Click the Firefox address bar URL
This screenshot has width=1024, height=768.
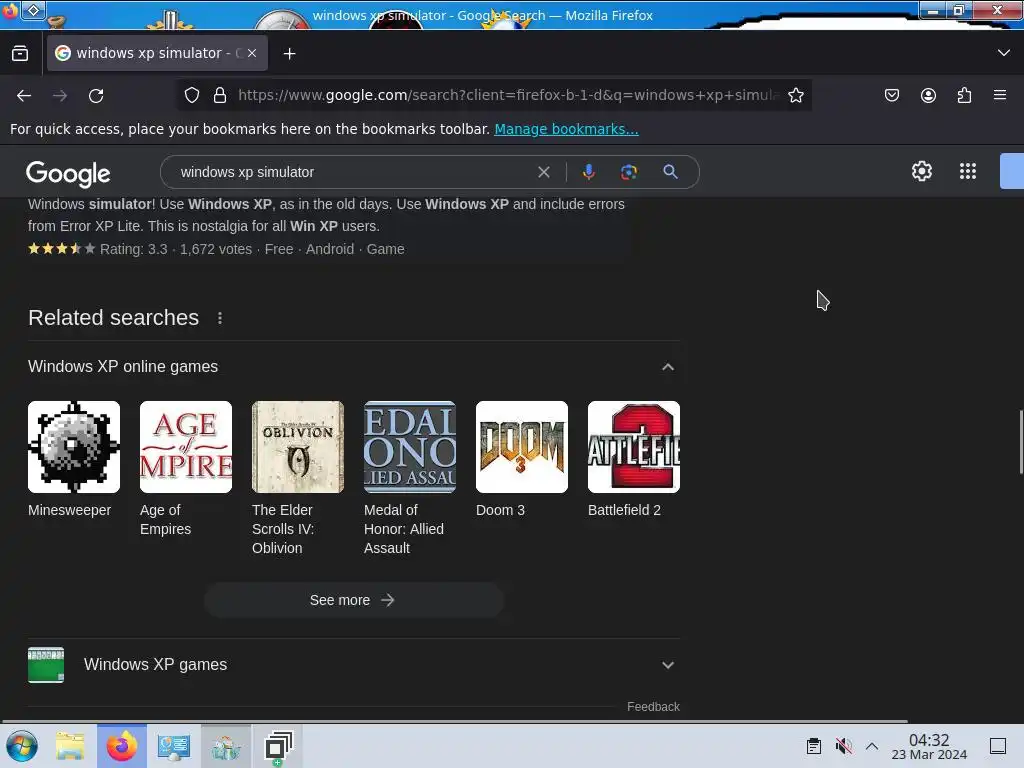click(508, 95)
